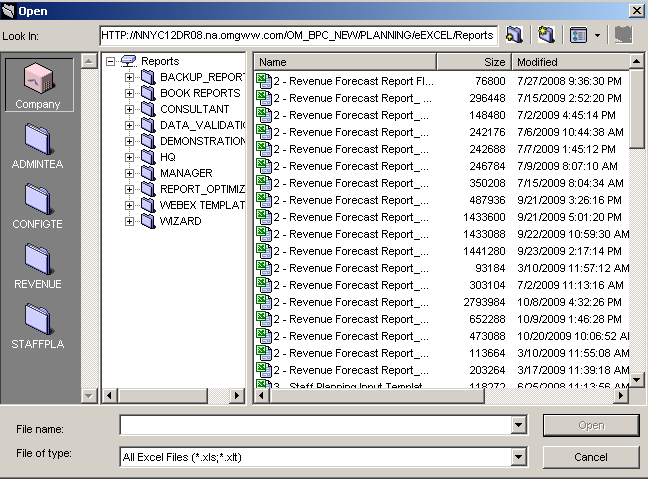The height and width of the screenshot is (480, 648).
Task: Open the REVENUE folder shortcut
Action: click(x=37, y=265)
